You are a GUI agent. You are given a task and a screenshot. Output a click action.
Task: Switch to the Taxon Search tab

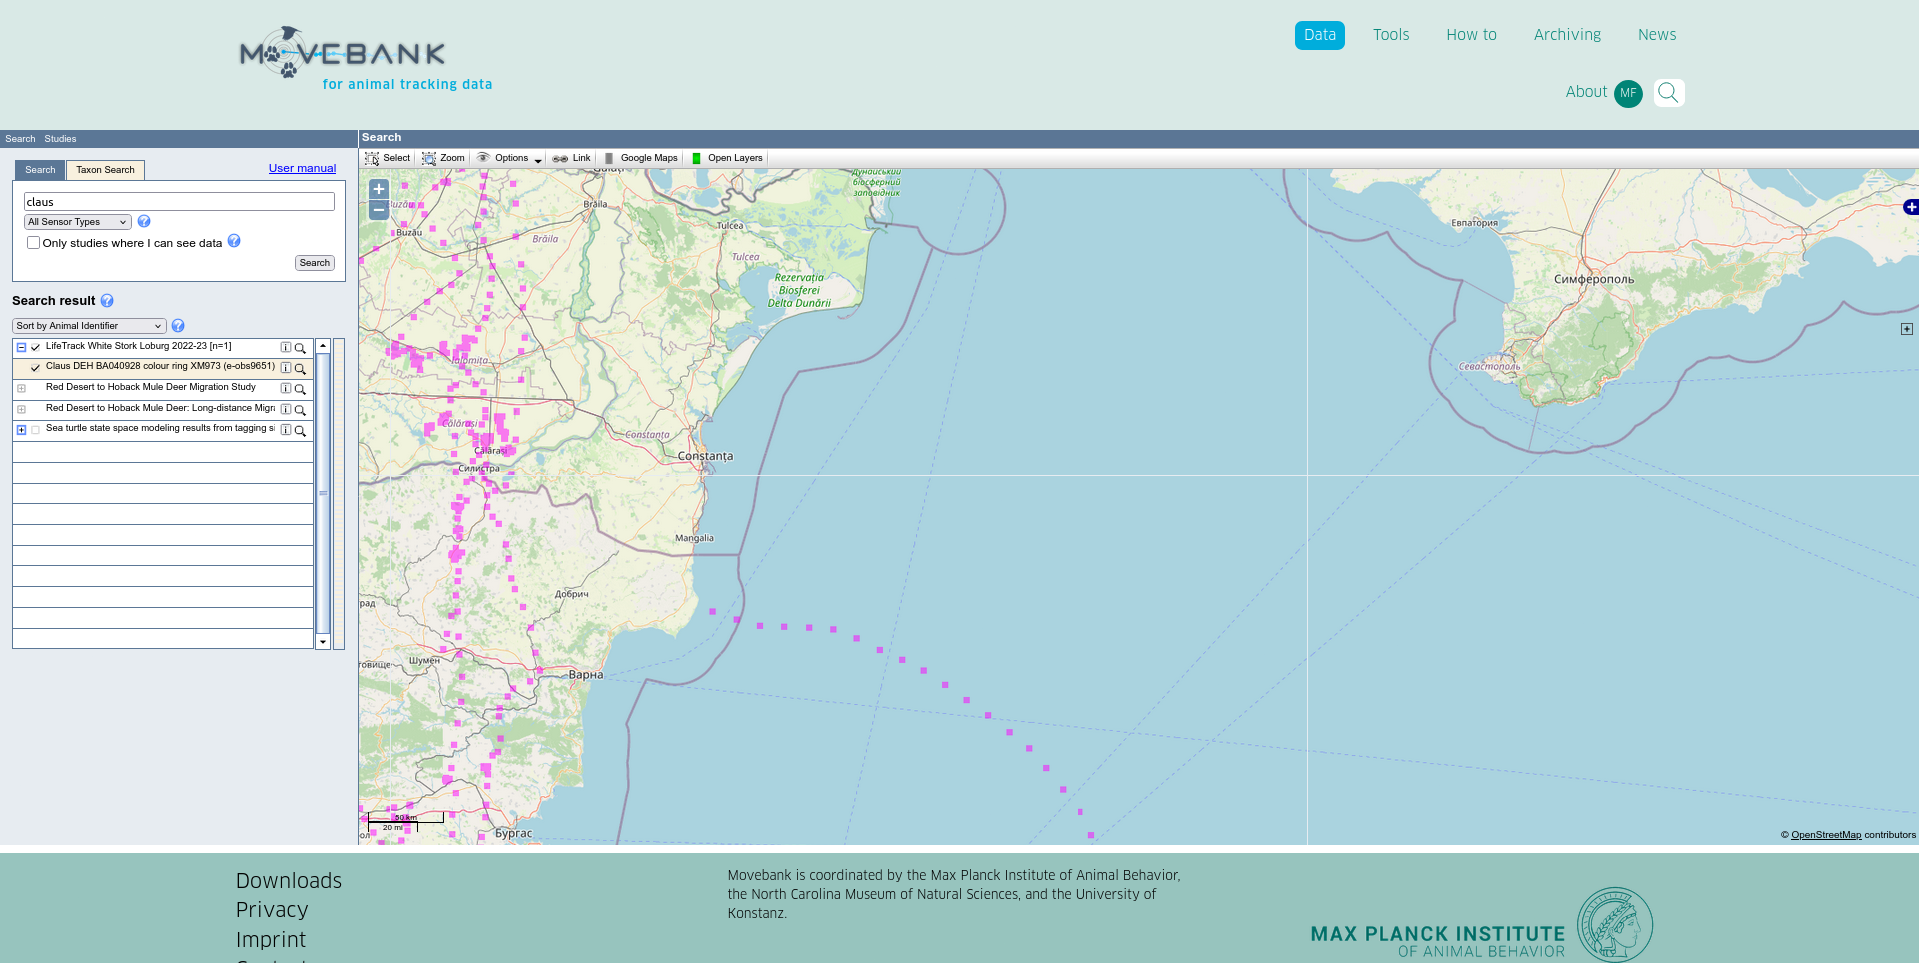coord(105,170)
